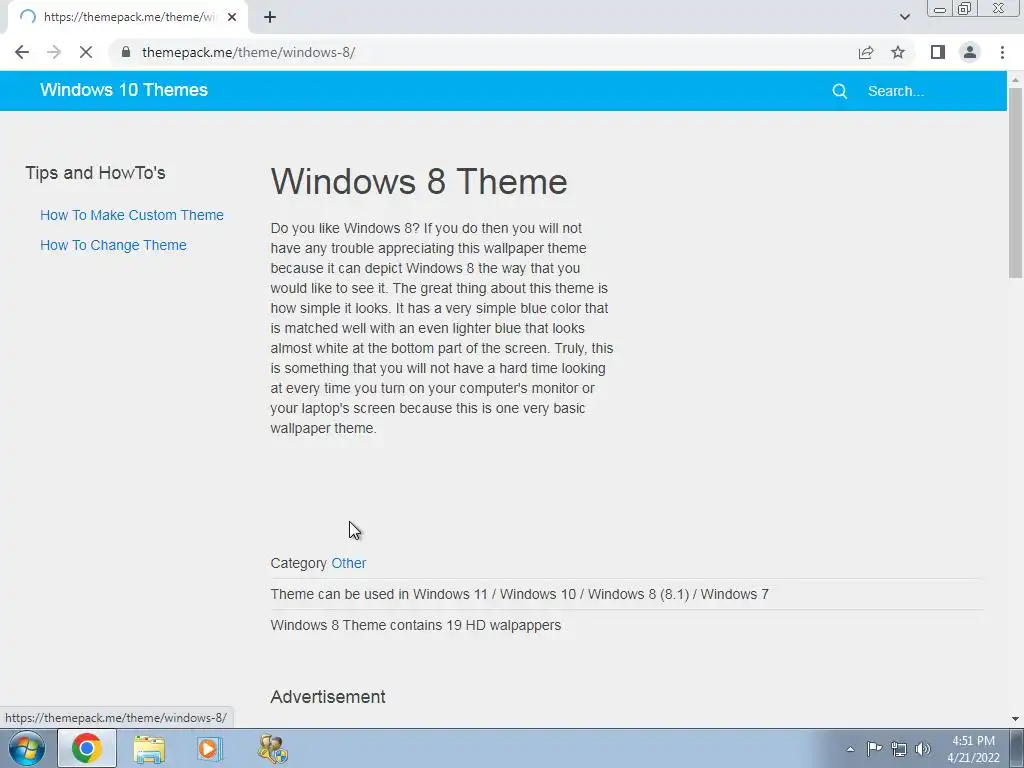Image resolution: width=1024 pixels, height=768 pixels.
Task: Open Windows Media Player from taskbar
Action: [x=210, y=748]
